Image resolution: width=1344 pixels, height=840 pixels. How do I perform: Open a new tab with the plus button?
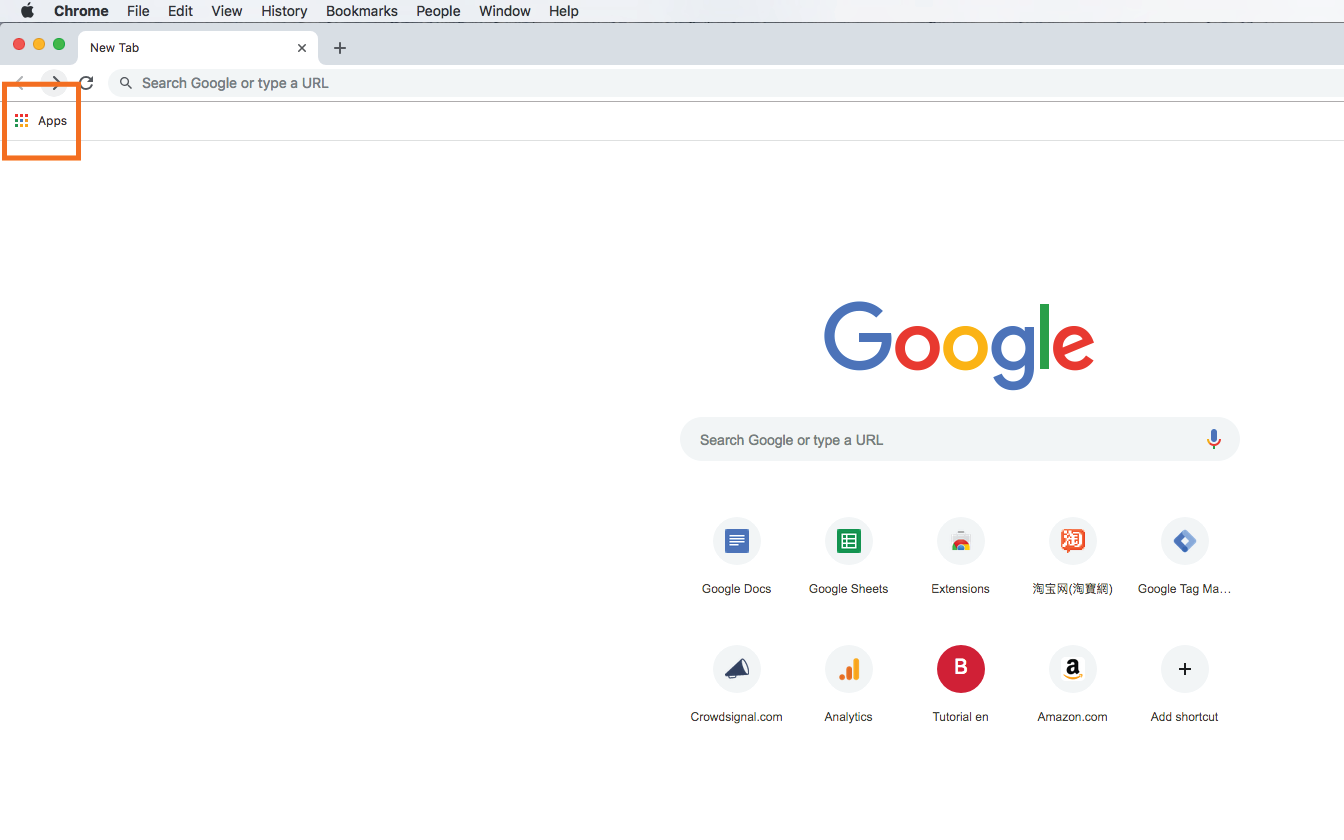tap(340, 48)
